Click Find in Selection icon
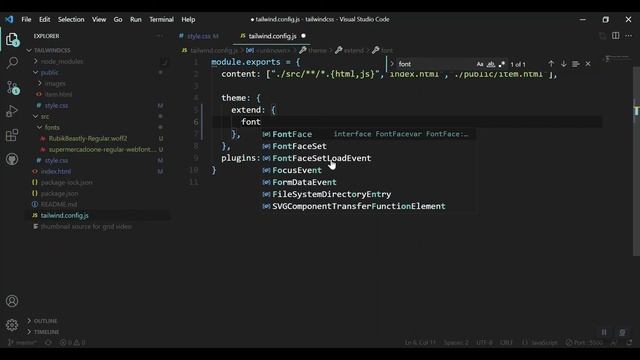This screenshot has width=640, height=360. [576, 64]
